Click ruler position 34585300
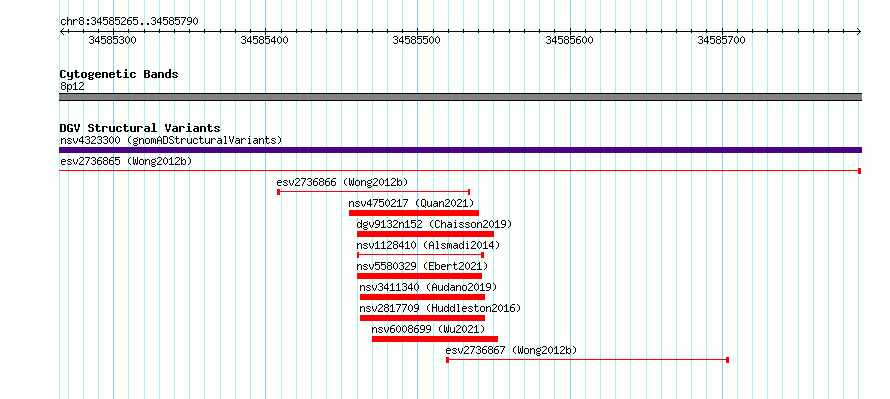Image resolution: width=890 pixels, height=399 pixels. click(112, 40)
